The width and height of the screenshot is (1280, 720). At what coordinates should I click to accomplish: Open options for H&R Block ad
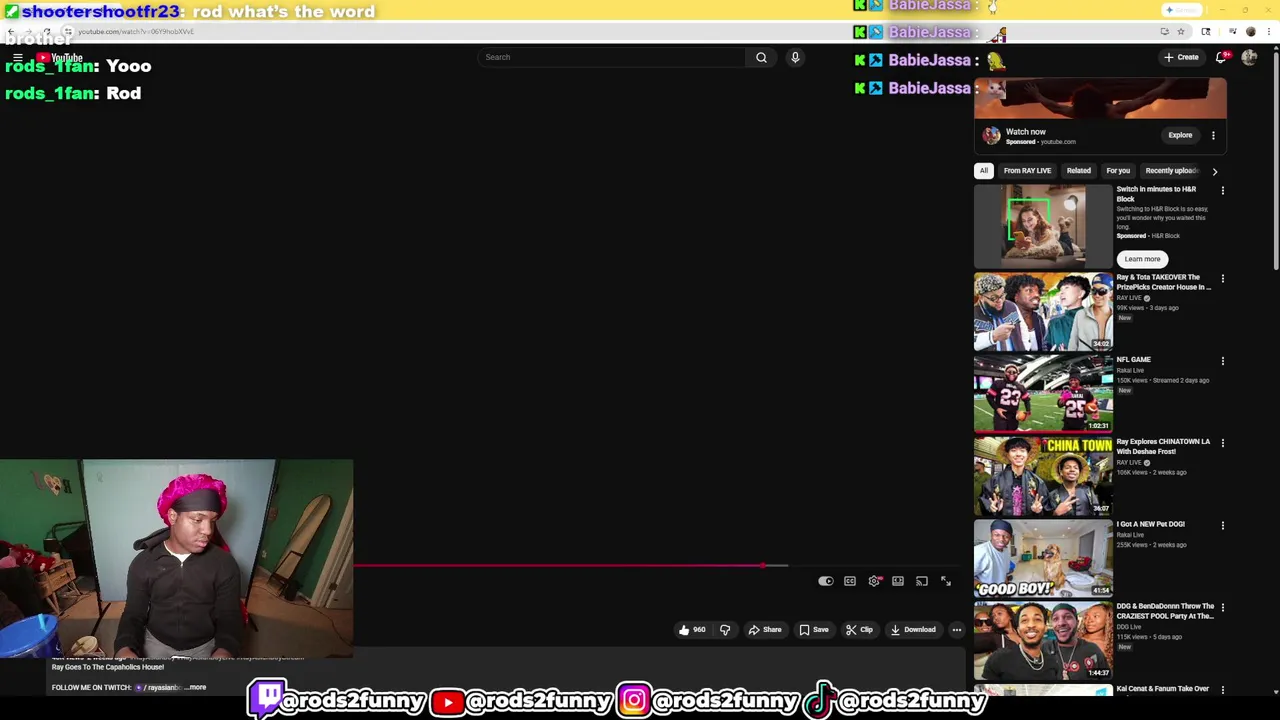pos(1222,190)
